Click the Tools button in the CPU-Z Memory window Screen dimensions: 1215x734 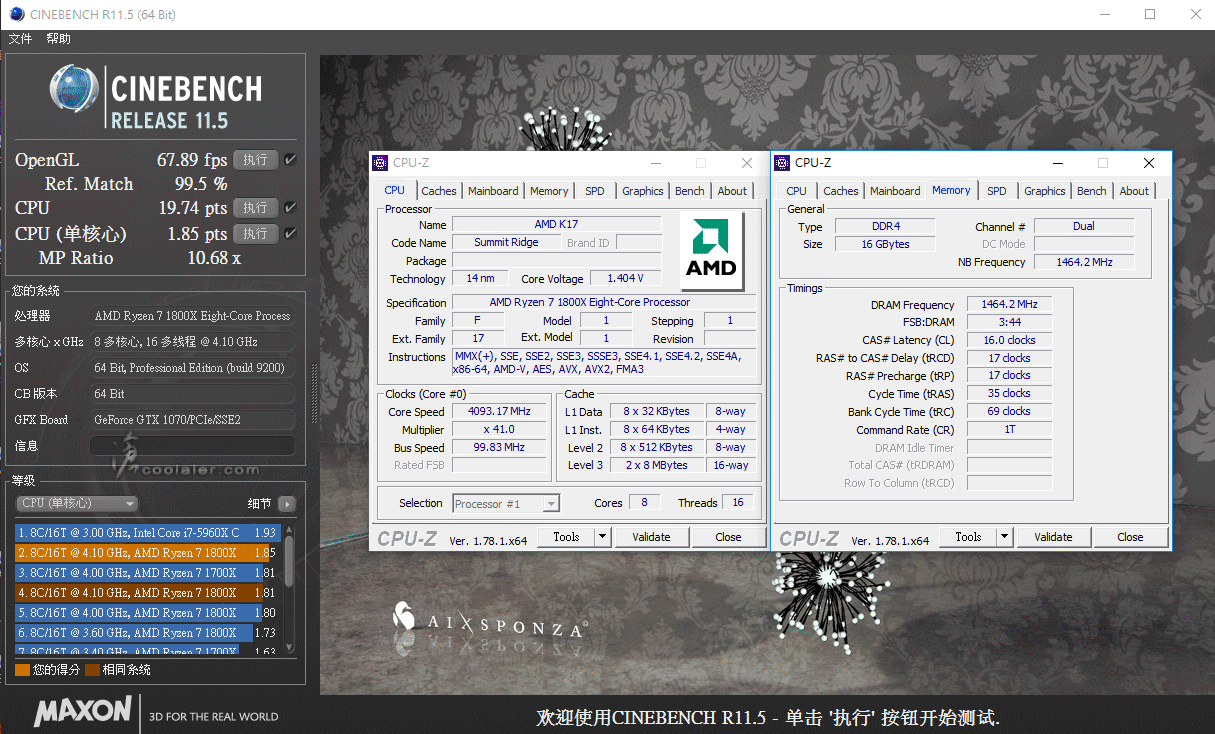click(x=968, y=537)
